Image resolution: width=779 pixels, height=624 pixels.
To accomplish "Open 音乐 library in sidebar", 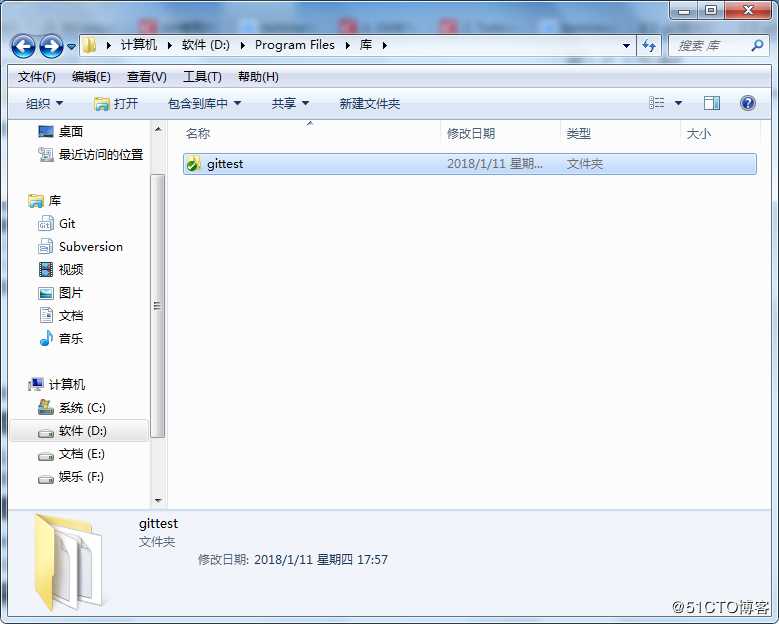I will [60, 338].
